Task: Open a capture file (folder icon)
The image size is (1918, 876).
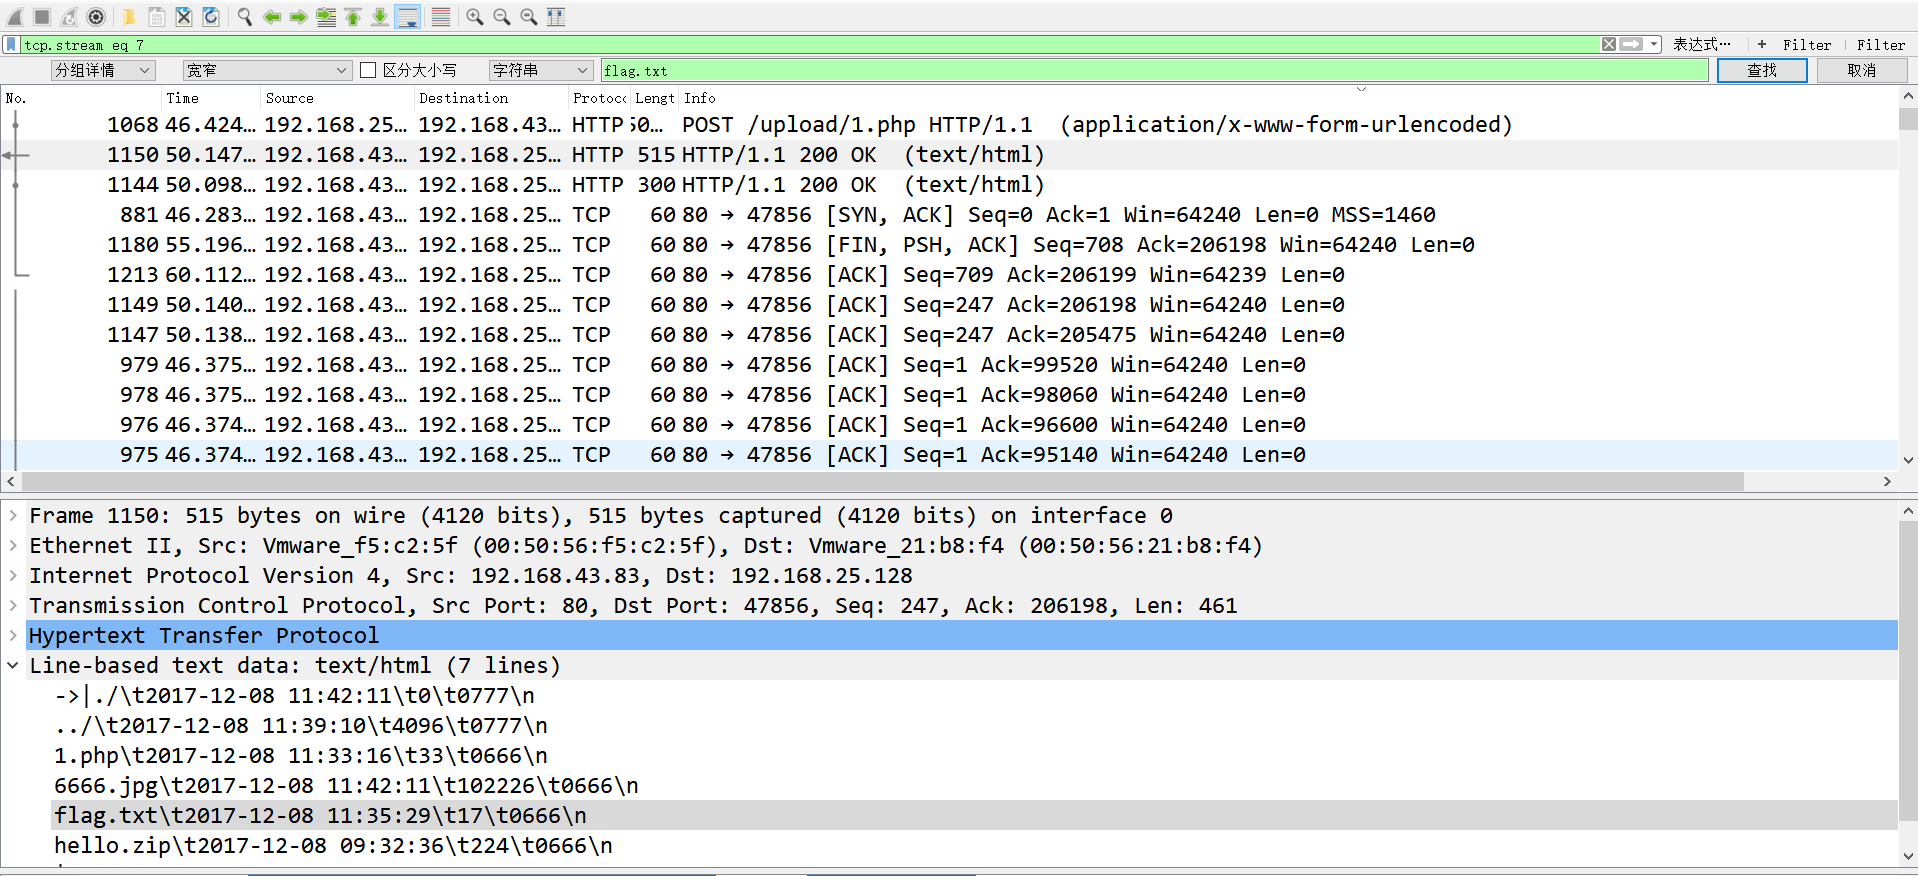Action: click(130, 17)
